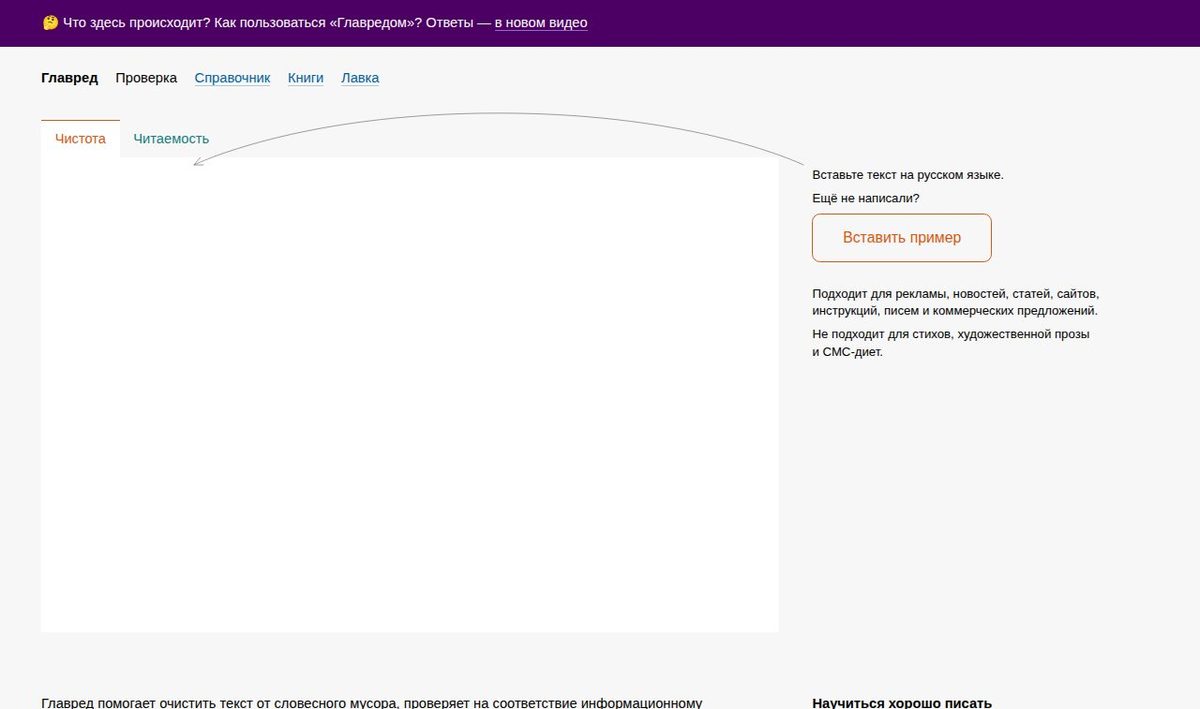Click the 'Ещё не написали?' text
This screenshot has height=709, width=1200.
[x=866, y=198]
